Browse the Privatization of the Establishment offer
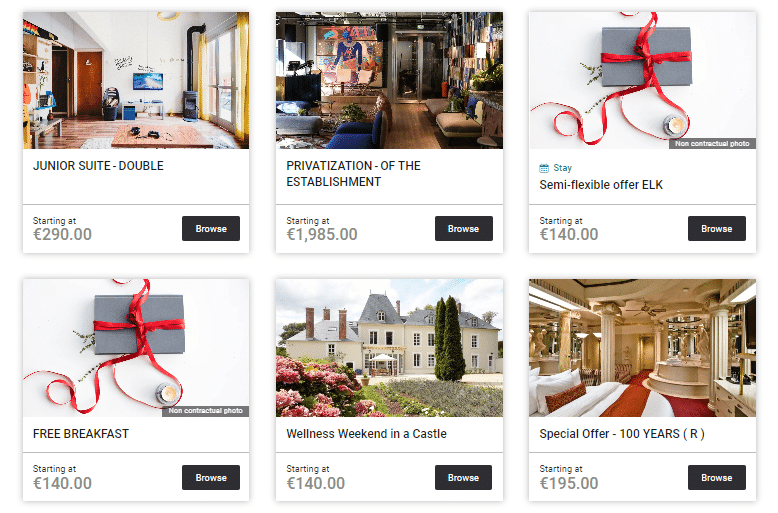778x513 pixels. tap(463, 228)
